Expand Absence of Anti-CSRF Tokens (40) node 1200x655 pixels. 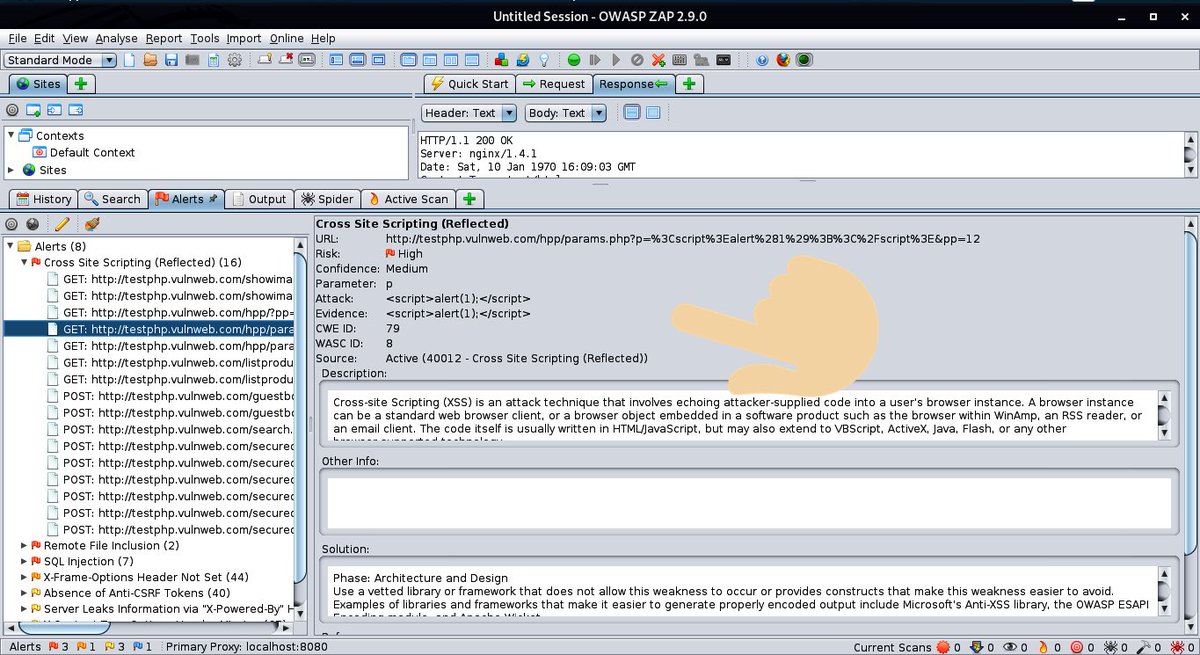click(25, 593)
